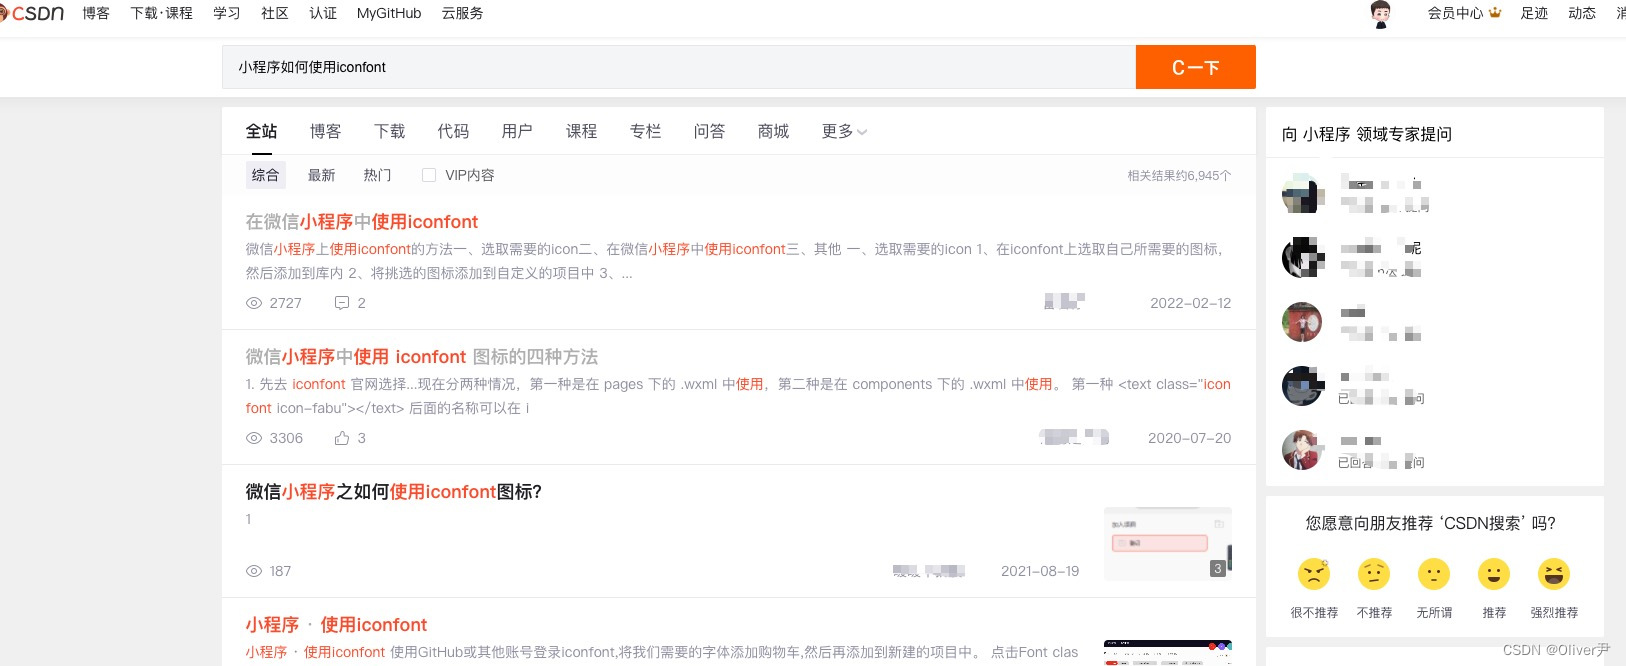Viewport: 1626px width, 666px height.
Task: Select the 很不推荐 angry emoji
Action: tap(1314, 574)
